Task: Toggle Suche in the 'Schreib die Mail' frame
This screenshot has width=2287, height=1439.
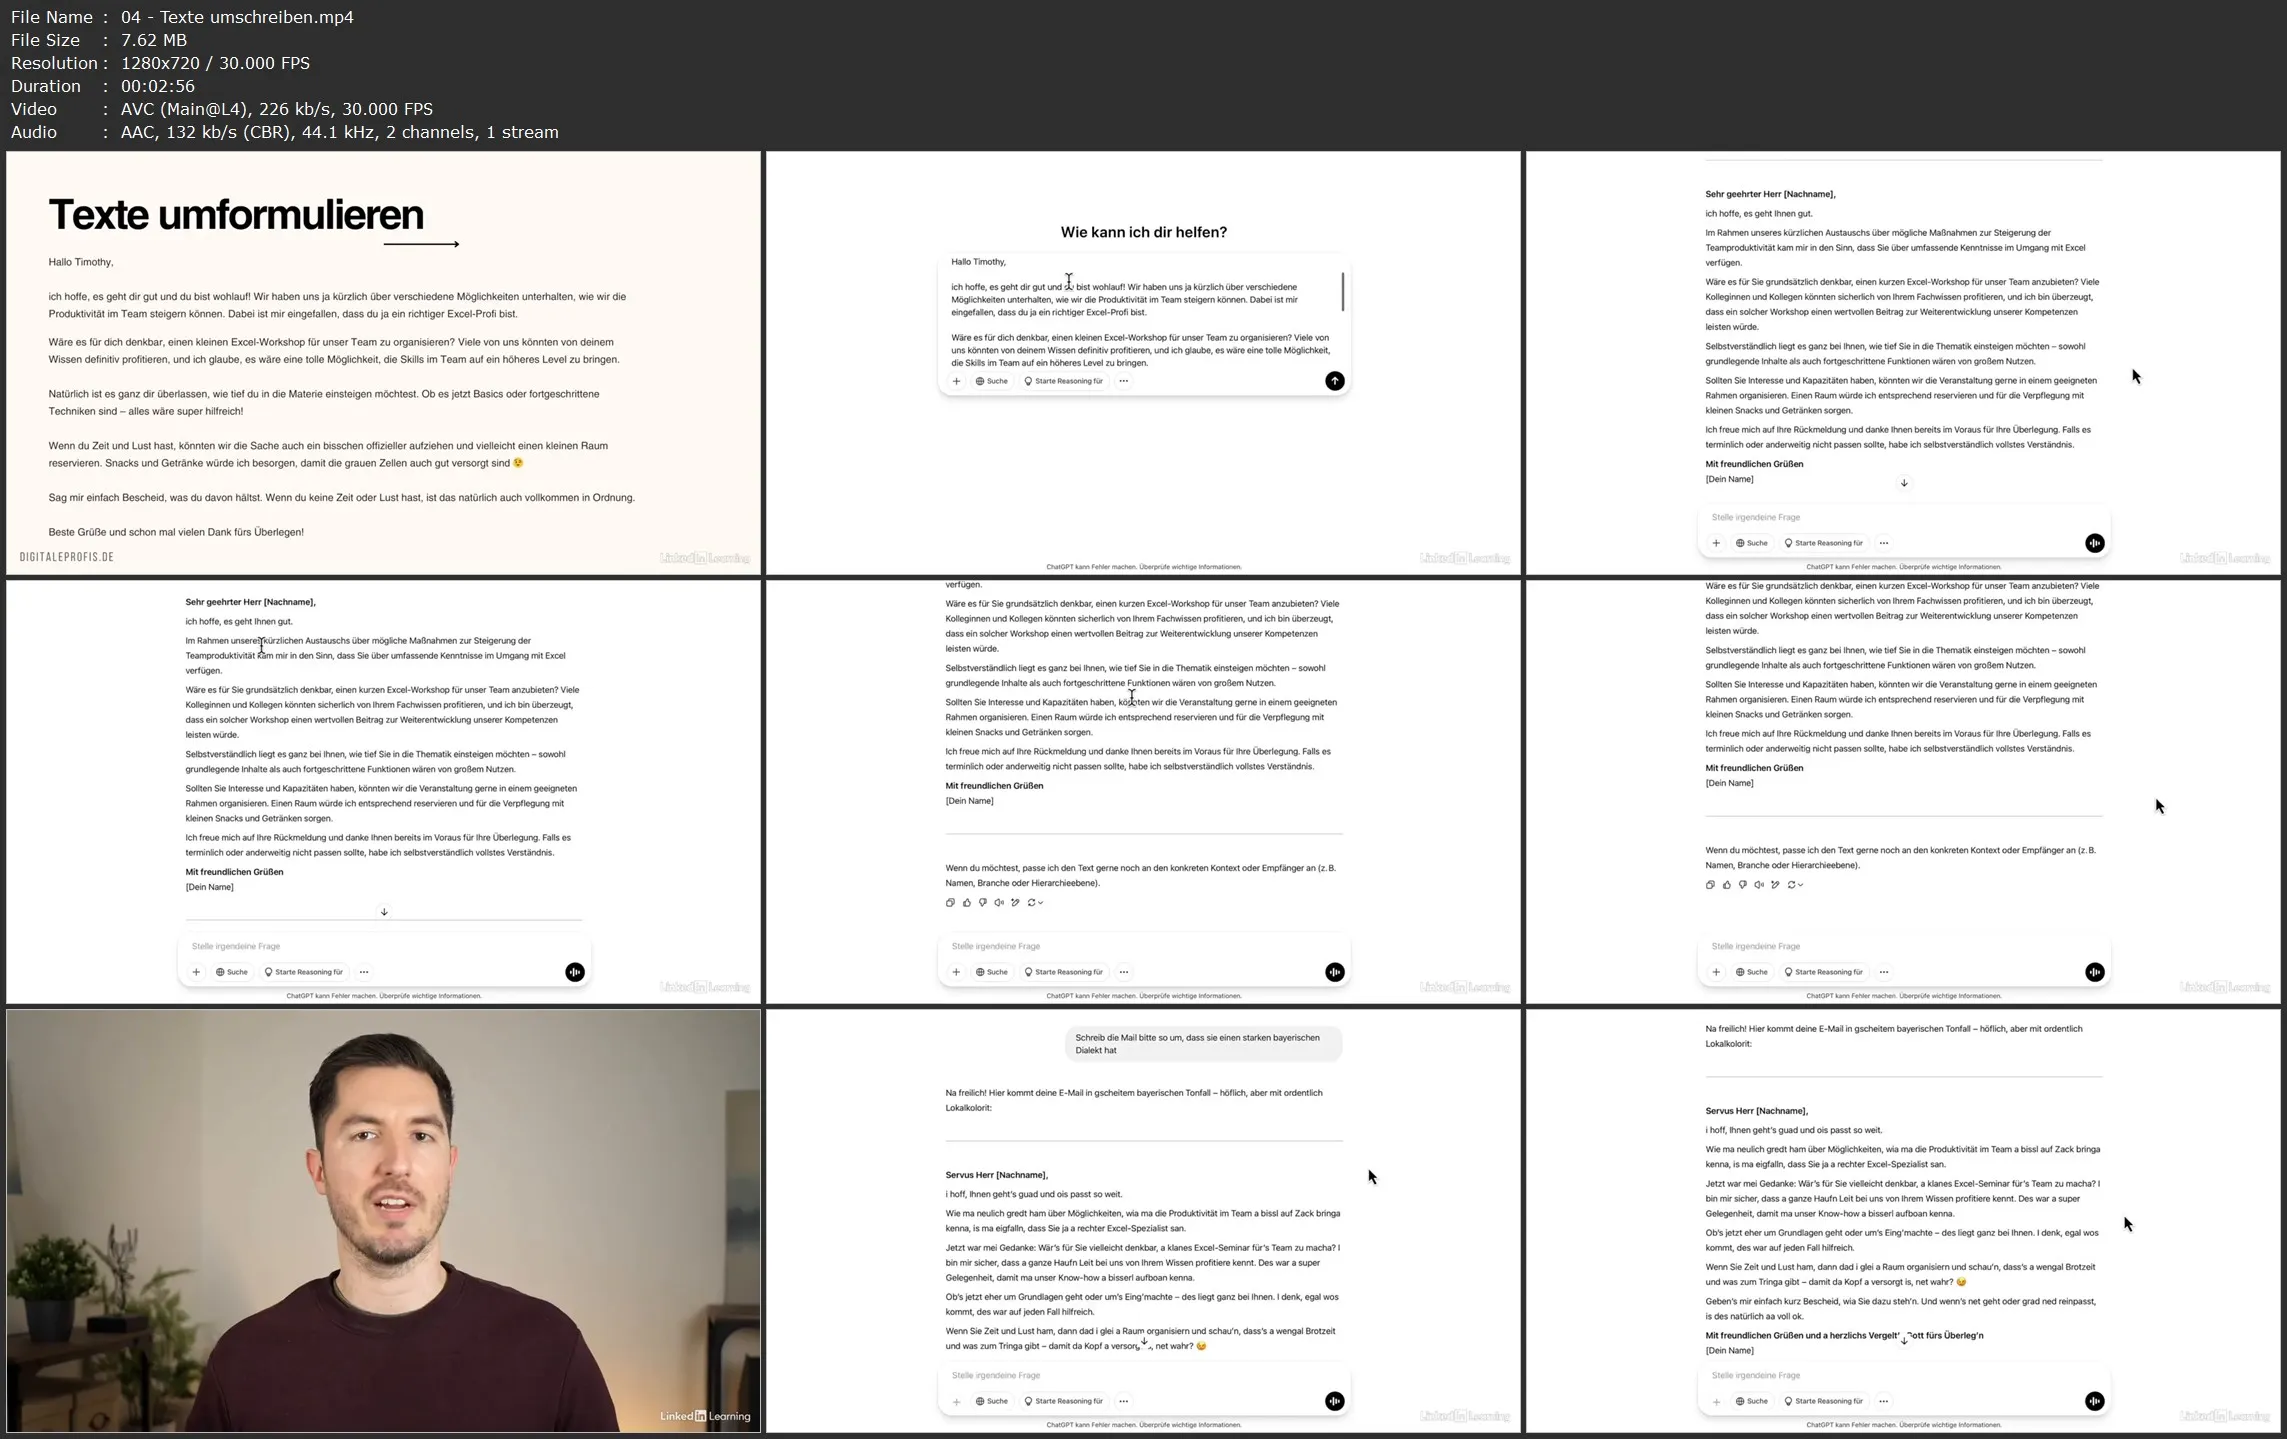Action: [x=992, y=1401]
